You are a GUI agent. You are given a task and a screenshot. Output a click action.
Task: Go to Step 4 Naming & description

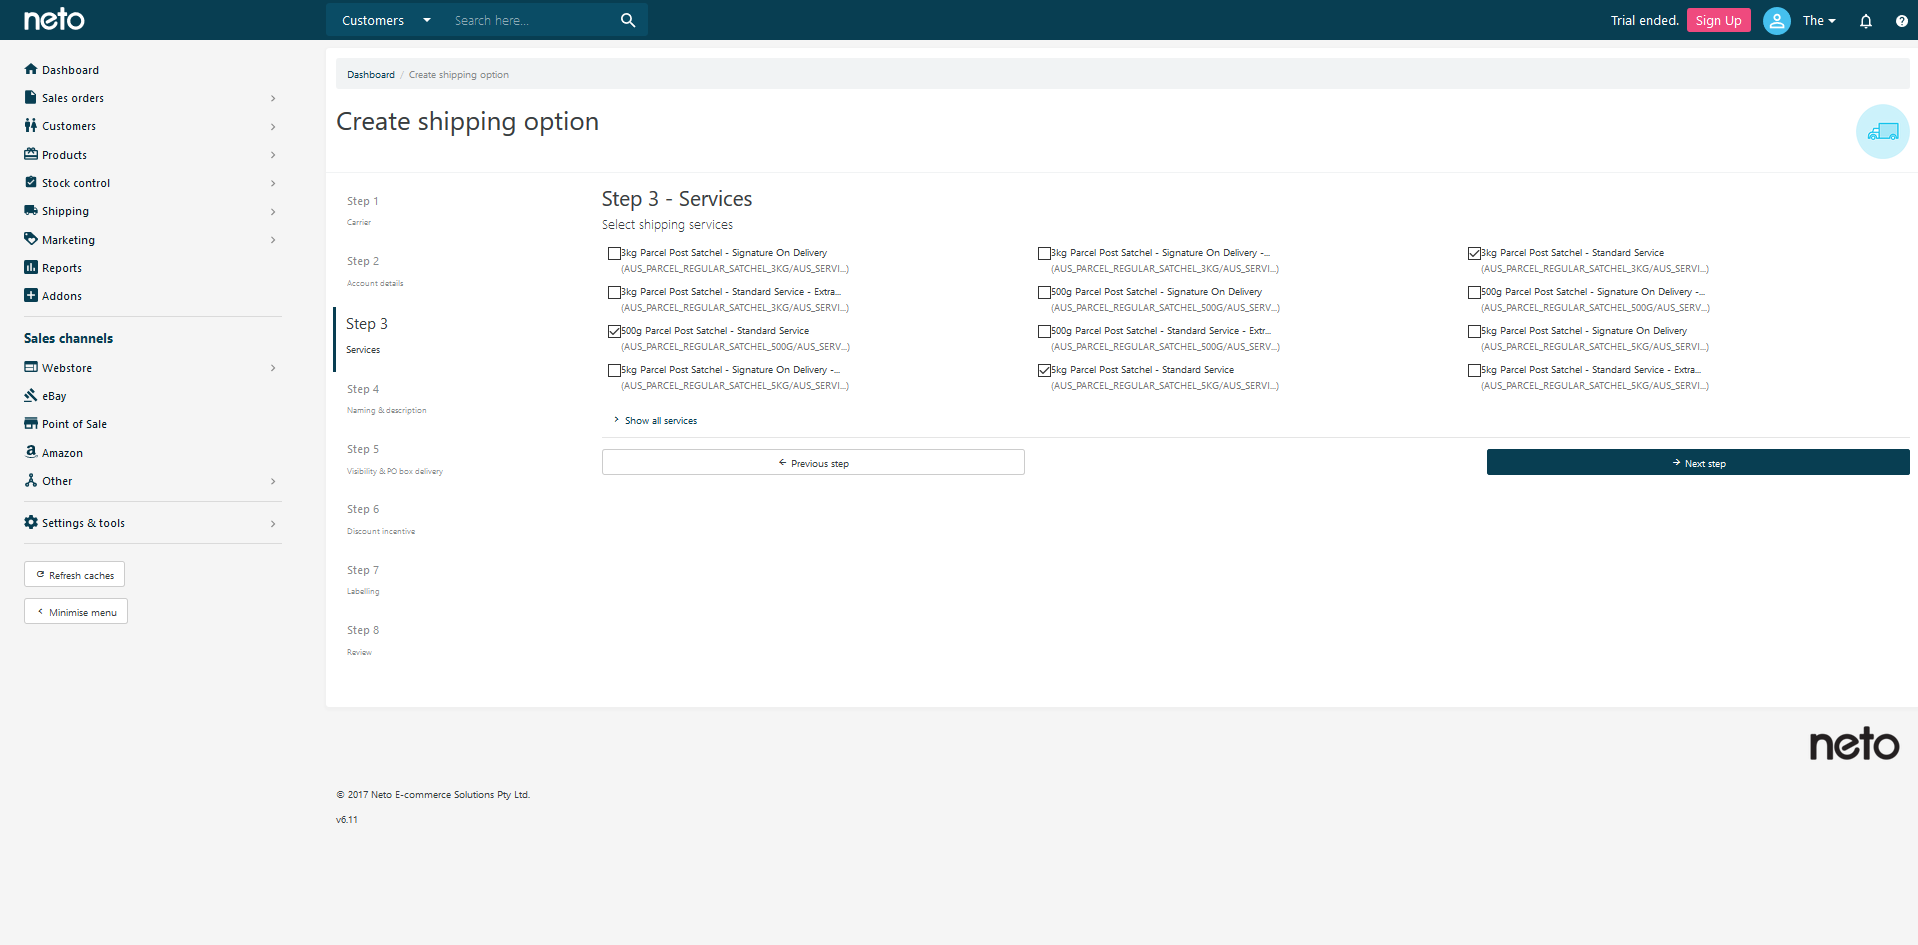pyautogui.click(x=386, y=399)
